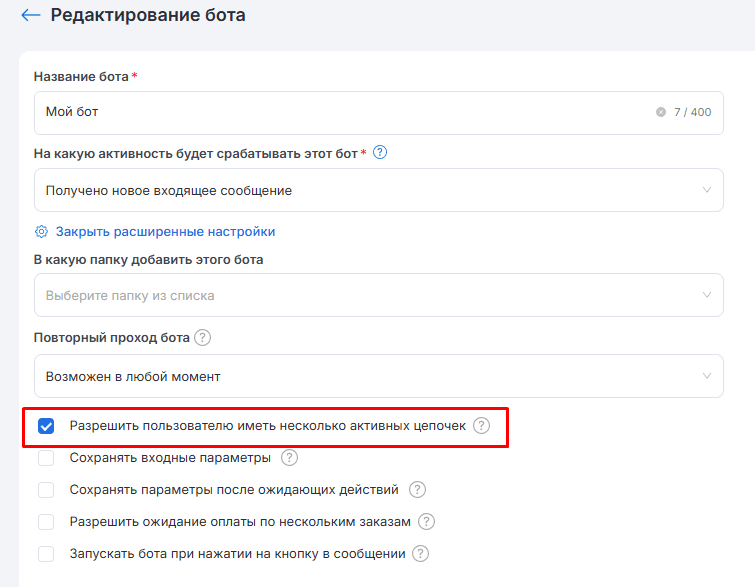Click the Повторный проход бота label text
Image resolution: width=755 pixels, height=587 pixels.
(111, 338)
